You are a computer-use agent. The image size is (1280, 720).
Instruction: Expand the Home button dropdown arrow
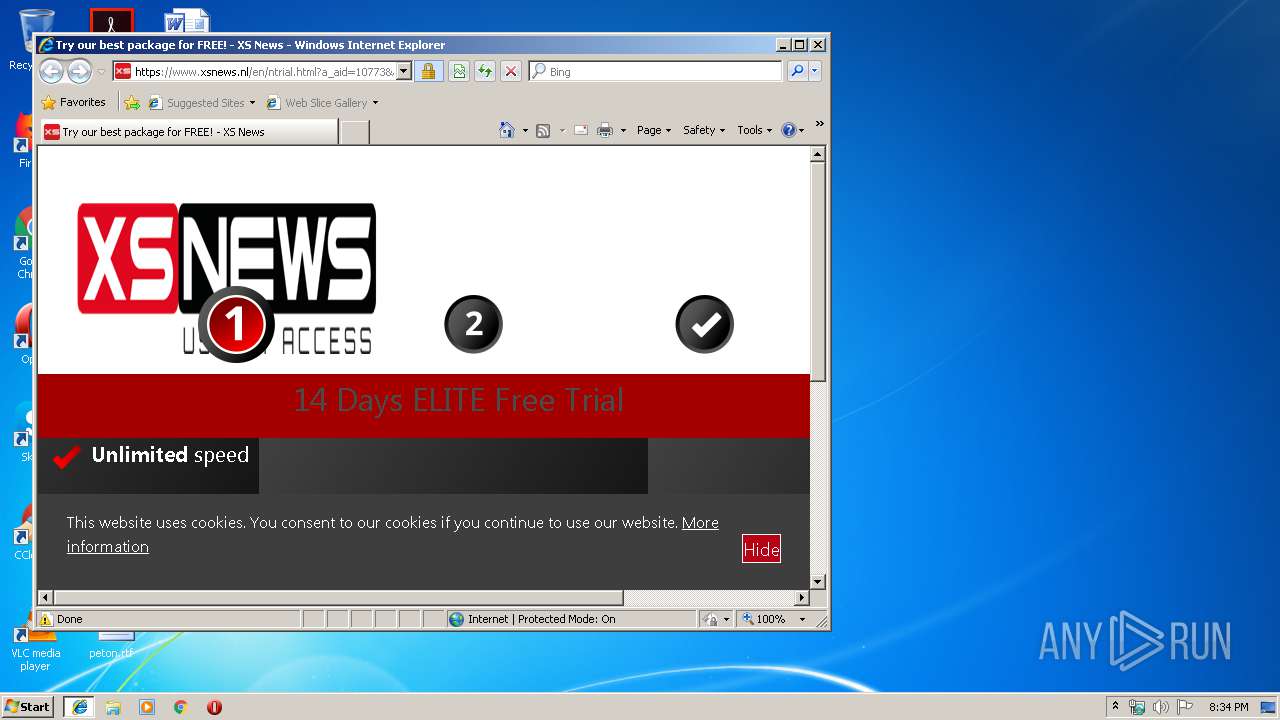point(525,130)
